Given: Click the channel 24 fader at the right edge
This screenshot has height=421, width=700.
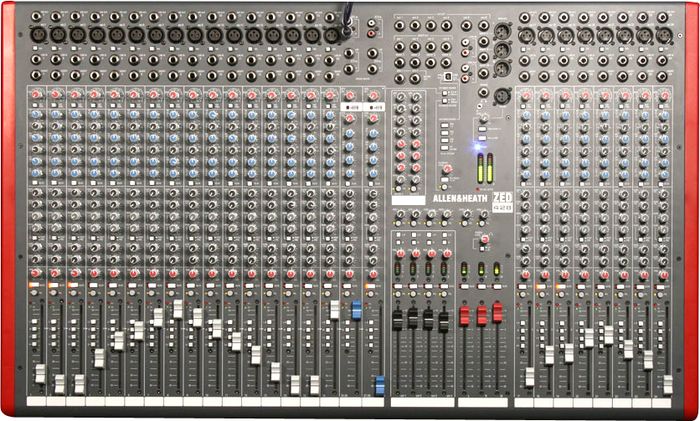Looking at the screenshot, I should tap(667, 384).
